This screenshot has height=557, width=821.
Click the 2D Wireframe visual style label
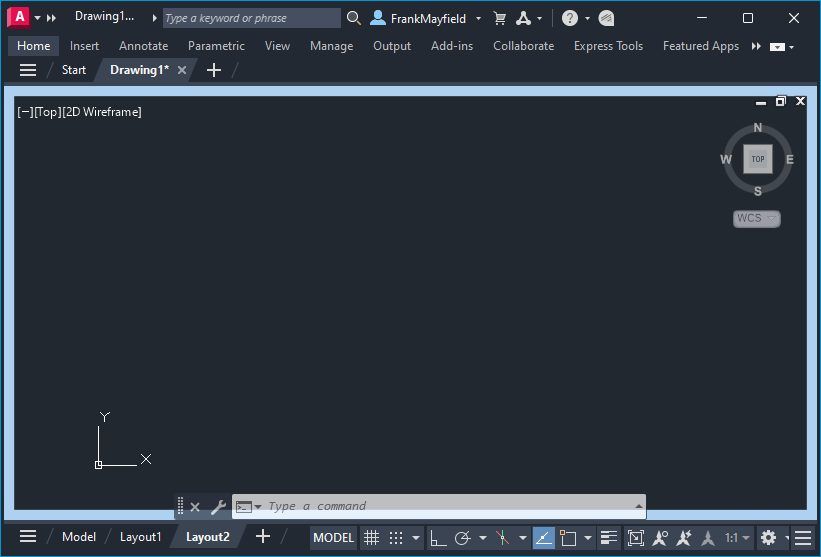[x=102, y=112]
